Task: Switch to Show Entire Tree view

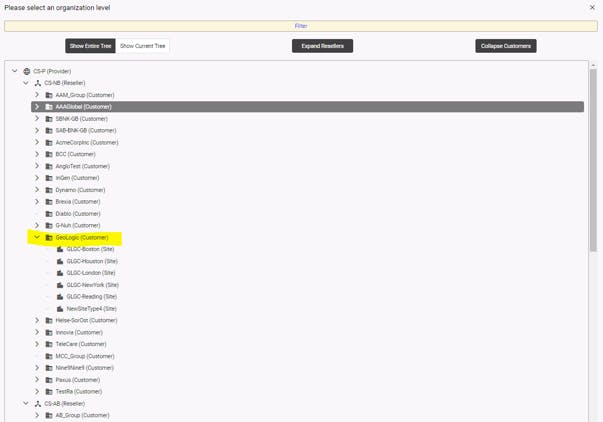Action: pyautogui.click(x=90, y=46)
